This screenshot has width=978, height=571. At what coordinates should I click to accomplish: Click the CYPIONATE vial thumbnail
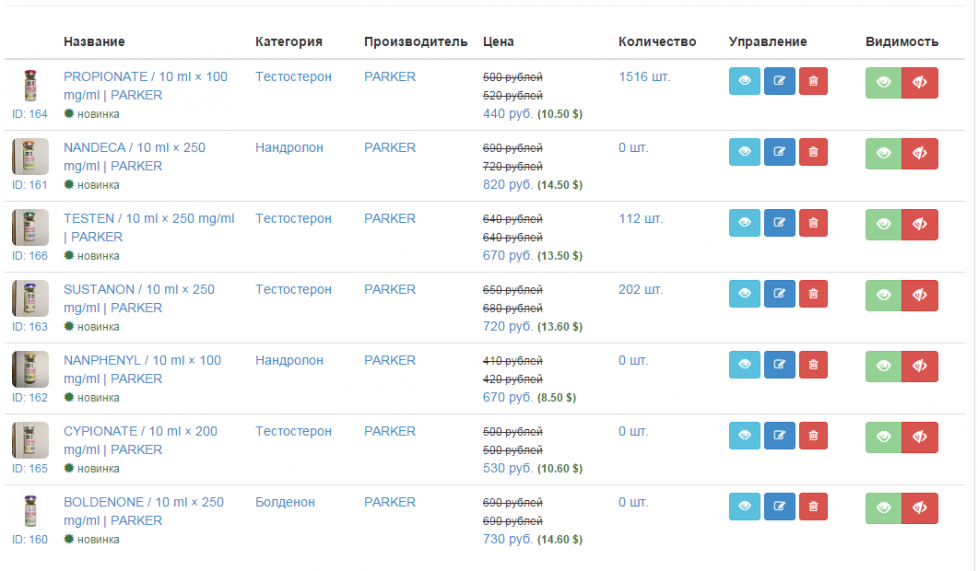[29, 440]
